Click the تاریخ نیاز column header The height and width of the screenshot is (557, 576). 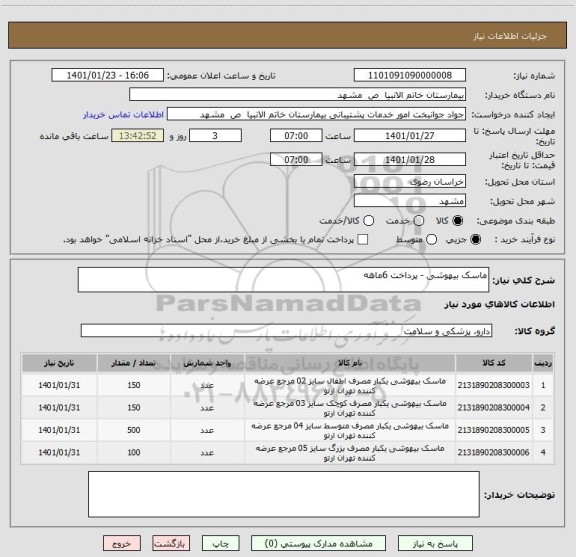(59, 363)
